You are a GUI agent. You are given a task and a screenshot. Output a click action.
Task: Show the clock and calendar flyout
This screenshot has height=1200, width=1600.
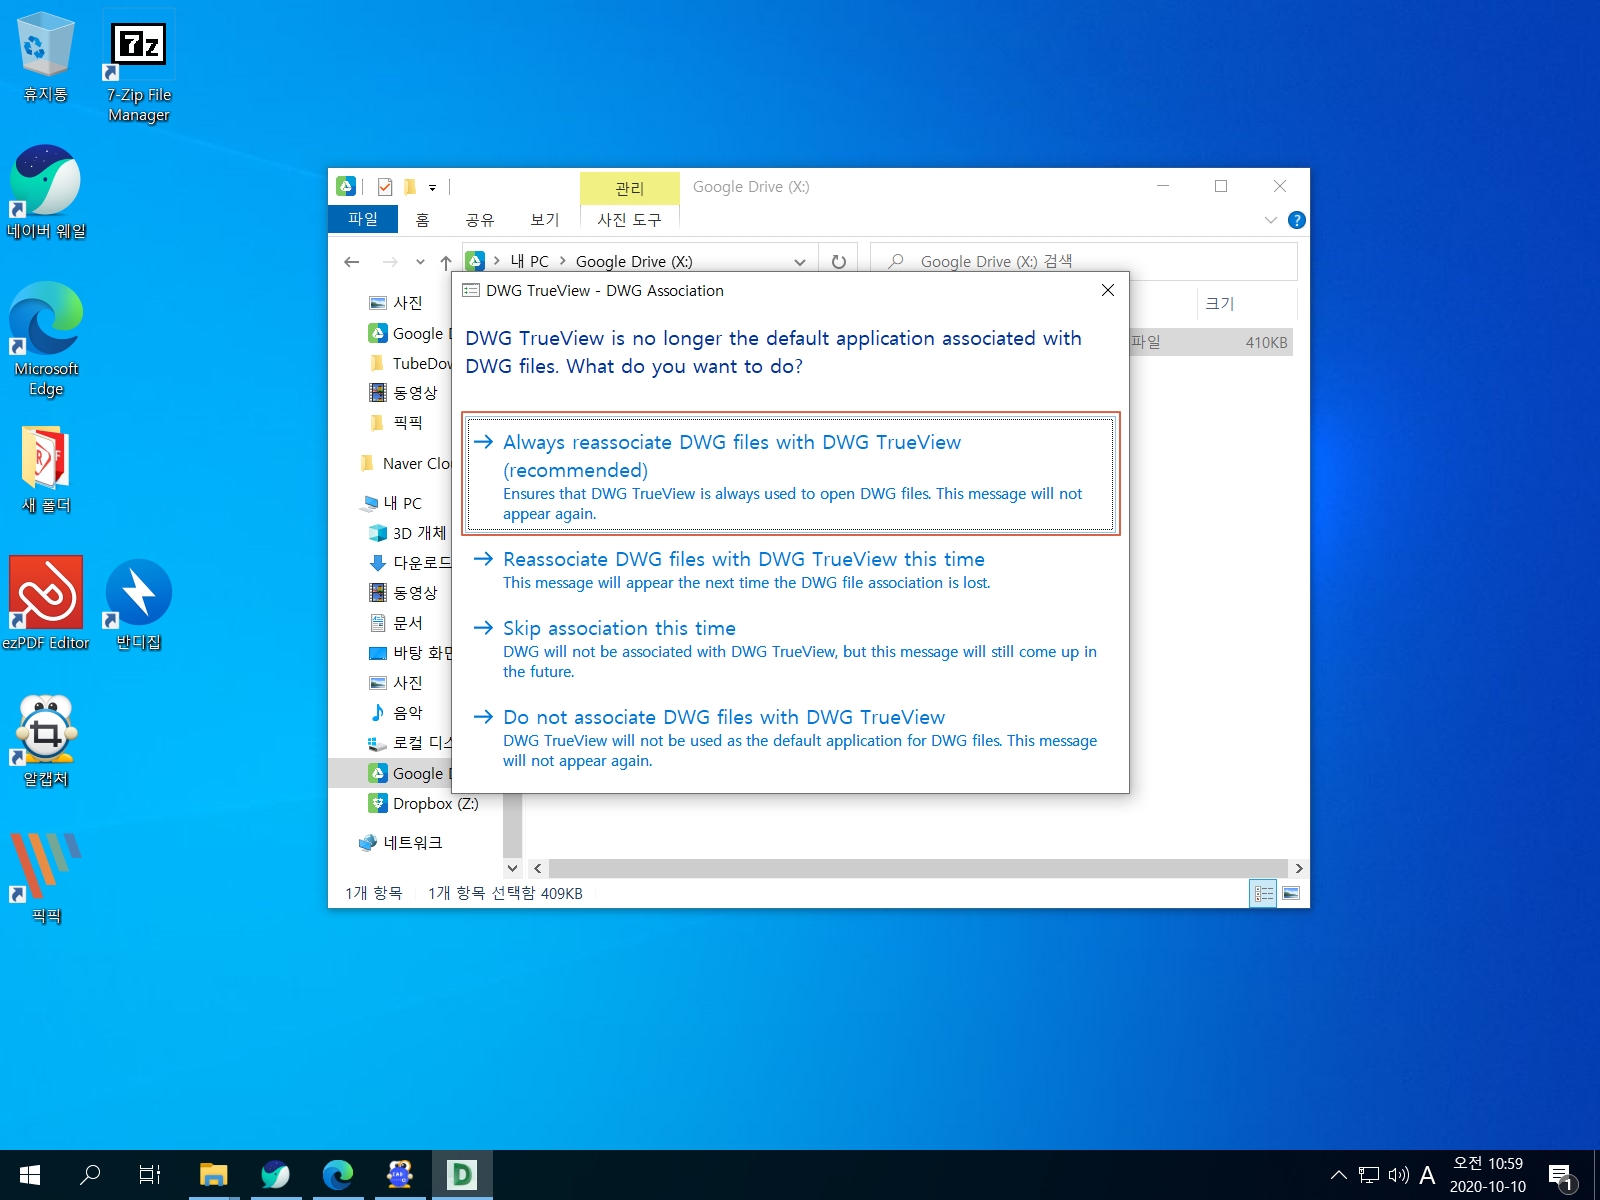(1488, 1175)
